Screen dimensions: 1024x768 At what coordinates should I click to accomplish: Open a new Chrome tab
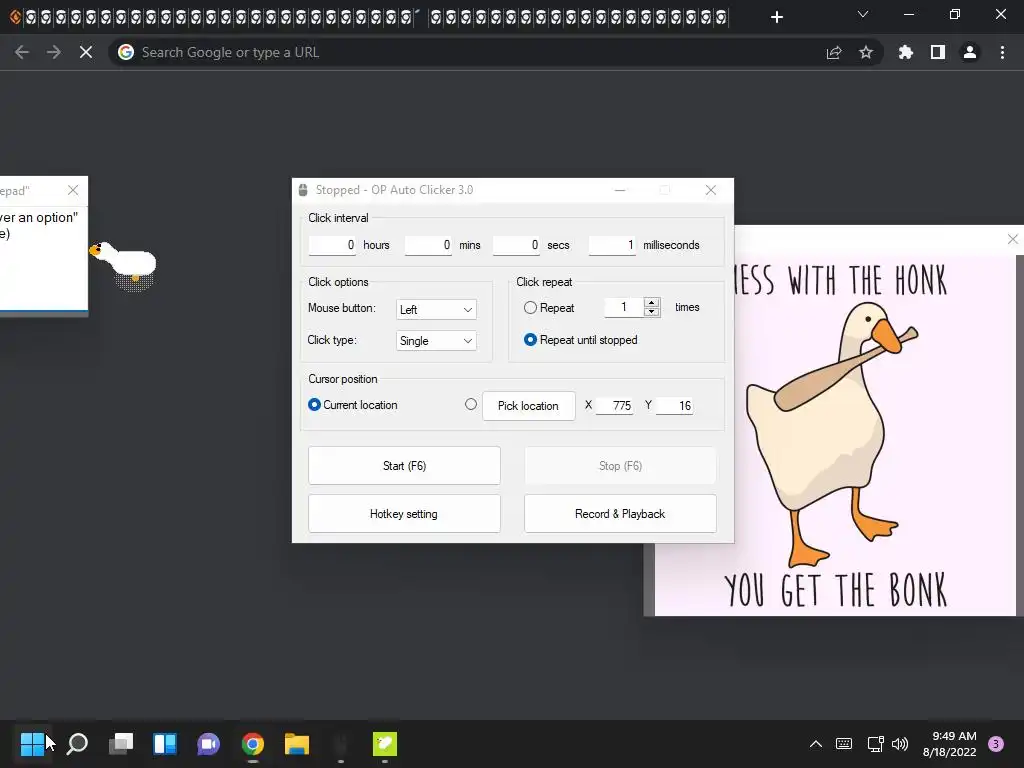pos(776,17)
